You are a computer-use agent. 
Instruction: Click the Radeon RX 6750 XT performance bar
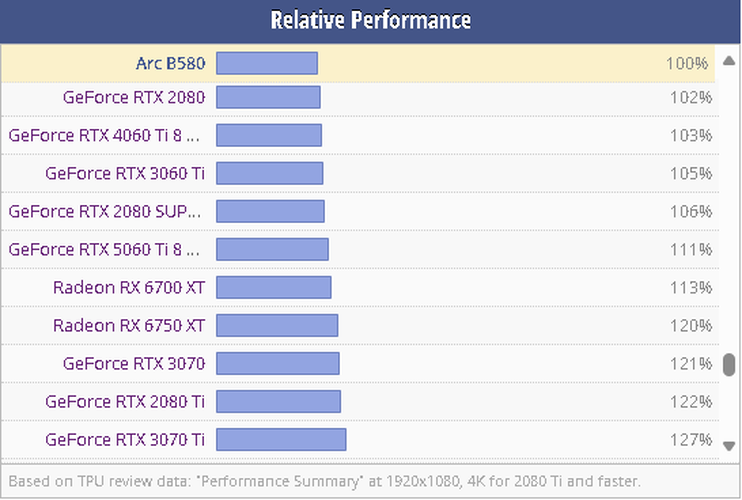[x=277, y=325]
